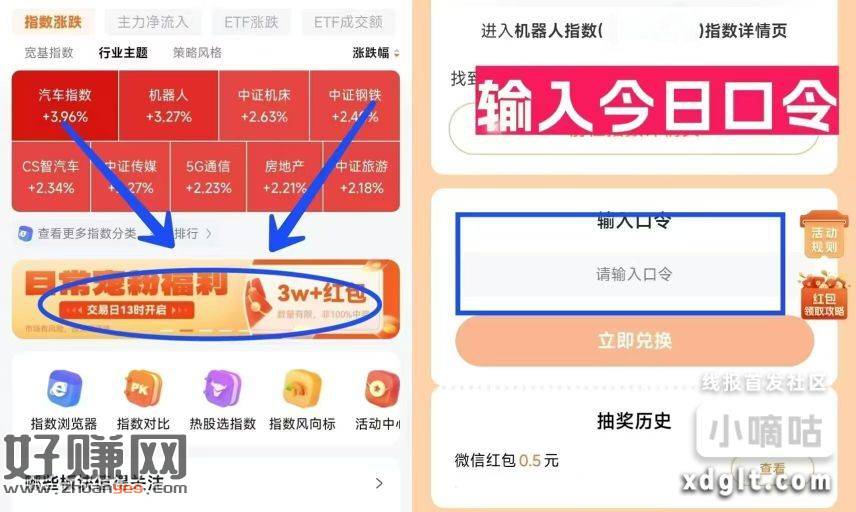The height and width of the screenshot is (512, 856).
Task: Expand 查看更多指数分类 排行 chevron
Action: pyautogui.click(x=209, y=234)
